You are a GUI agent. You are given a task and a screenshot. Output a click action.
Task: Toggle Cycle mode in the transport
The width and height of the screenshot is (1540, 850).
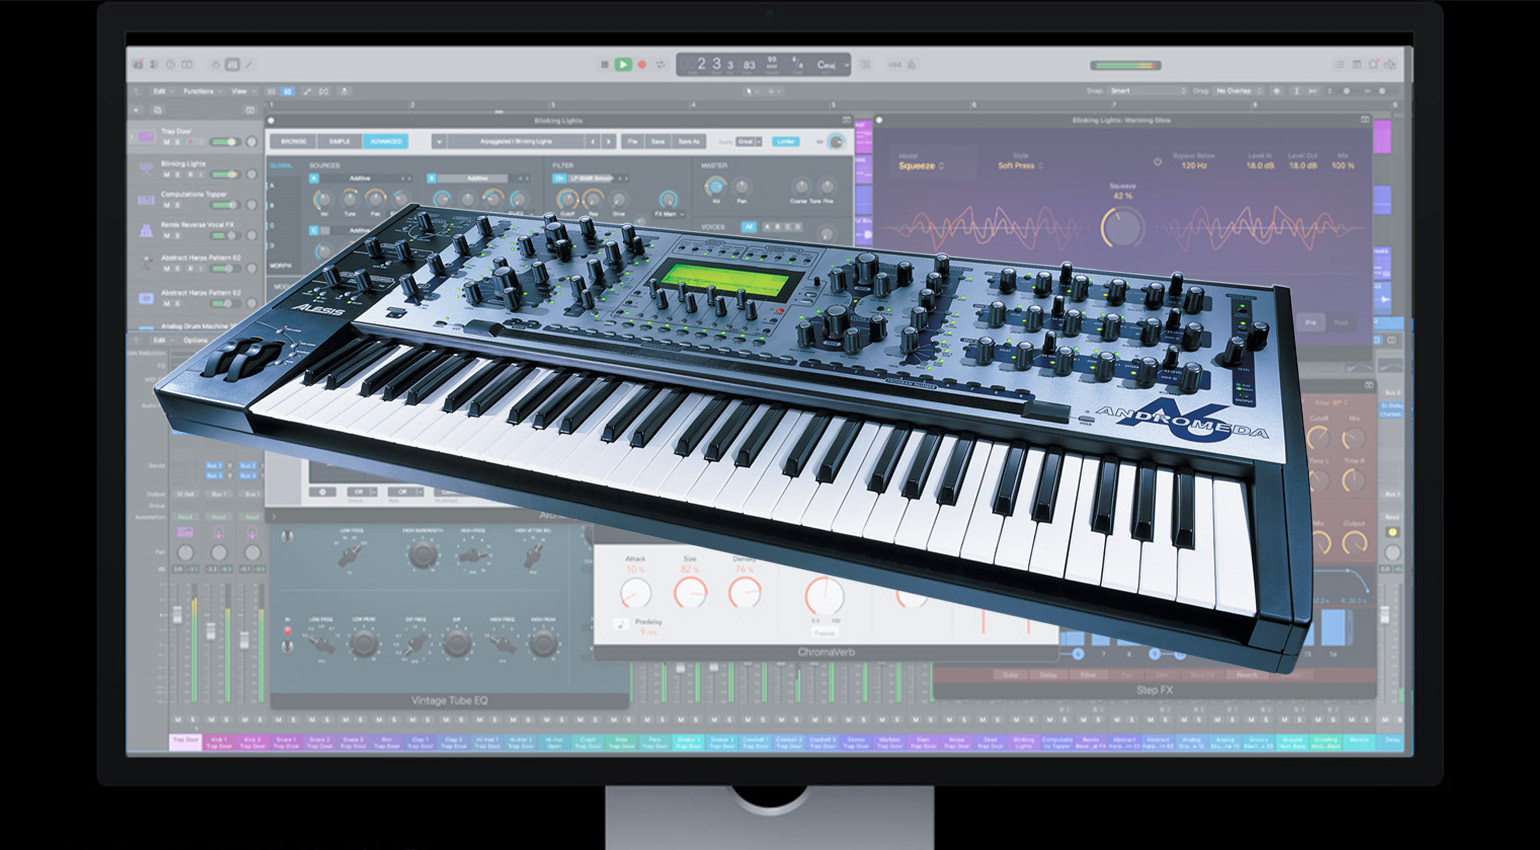click(661, 64)
